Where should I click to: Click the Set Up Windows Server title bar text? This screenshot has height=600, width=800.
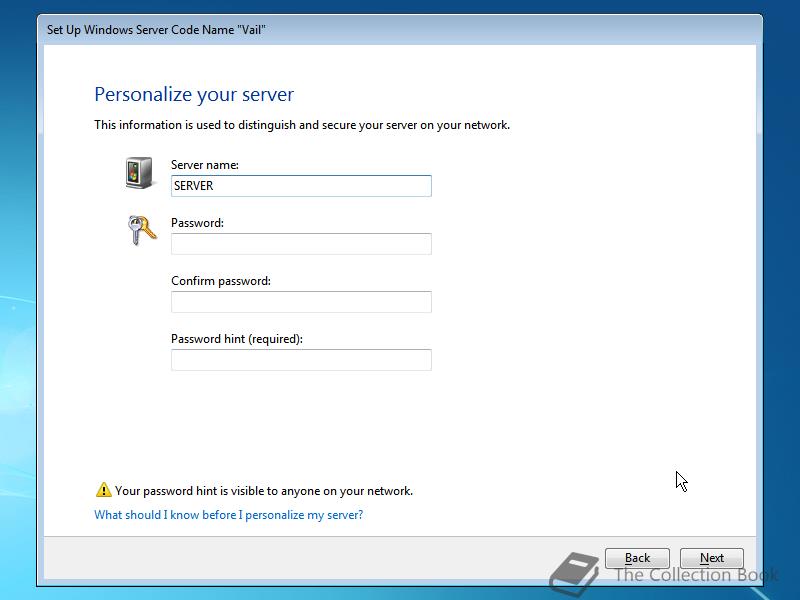point(156,30)
